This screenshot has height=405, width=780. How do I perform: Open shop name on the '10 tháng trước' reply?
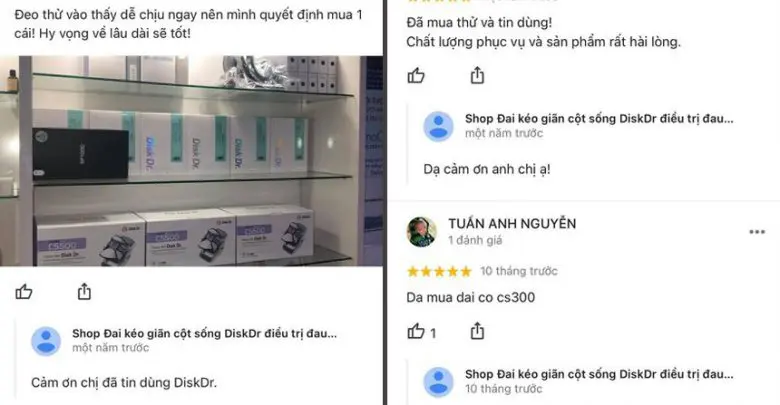click(599, 374)
